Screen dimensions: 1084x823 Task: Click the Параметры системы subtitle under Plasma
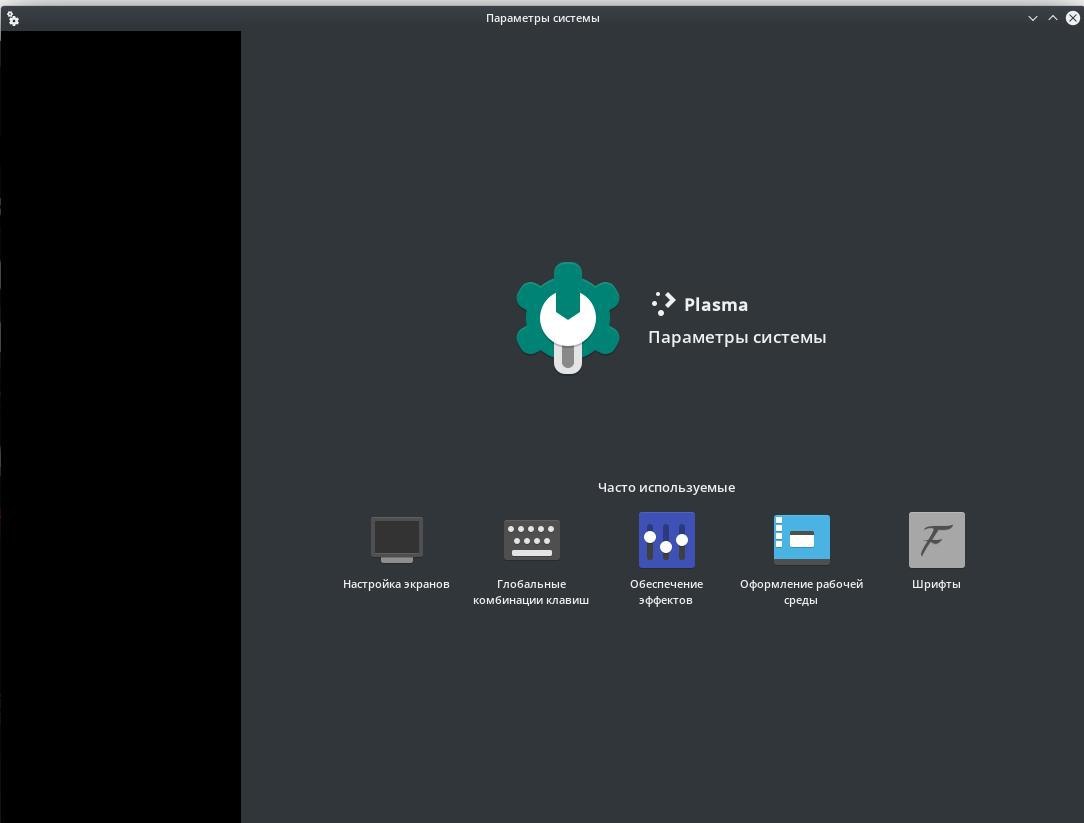pos(737,337)
